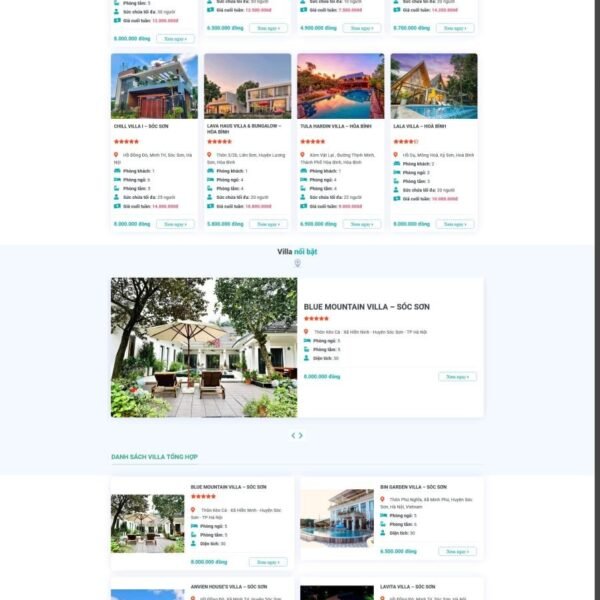The height and width of the screenshot is (600, 600).
Task: Click the capacity person icon in Lala Villa card
Action: [396, 190]
